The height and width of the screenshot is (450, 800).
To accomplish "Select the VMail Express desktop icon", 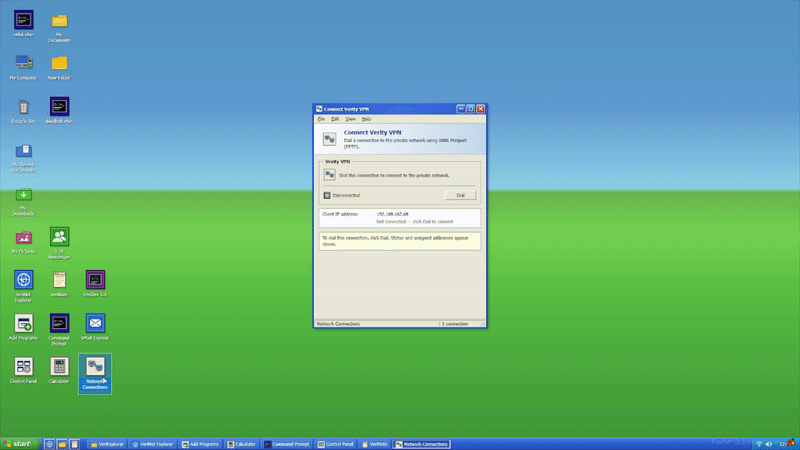I will (95, 327).
